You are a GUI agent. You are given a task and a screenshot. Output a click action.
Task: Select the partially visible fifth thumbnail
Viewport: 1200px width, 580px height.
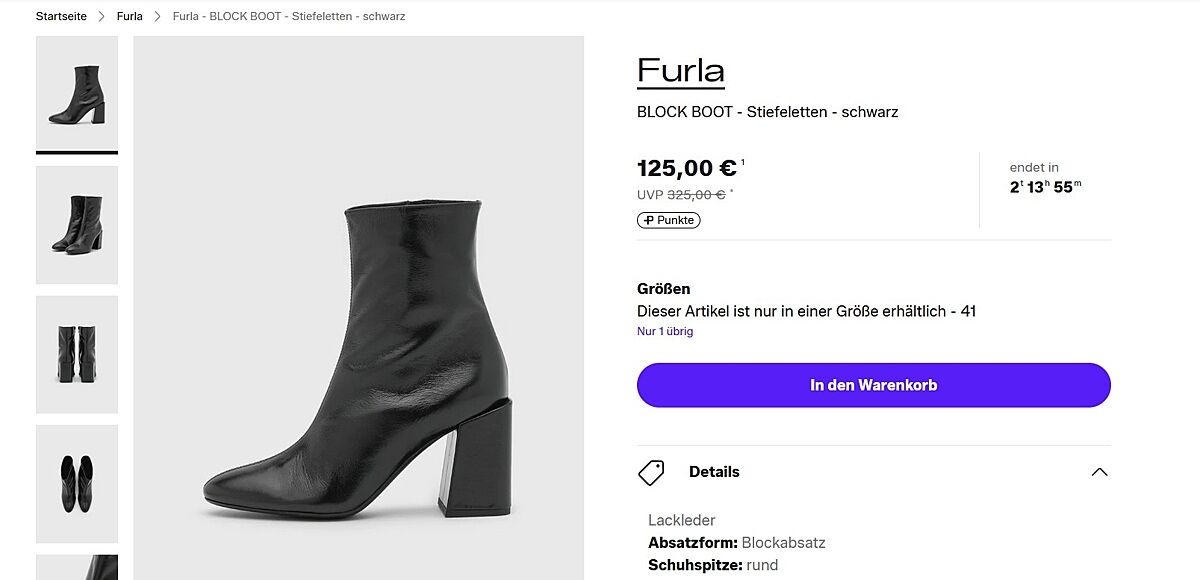[x=77, y=567]
